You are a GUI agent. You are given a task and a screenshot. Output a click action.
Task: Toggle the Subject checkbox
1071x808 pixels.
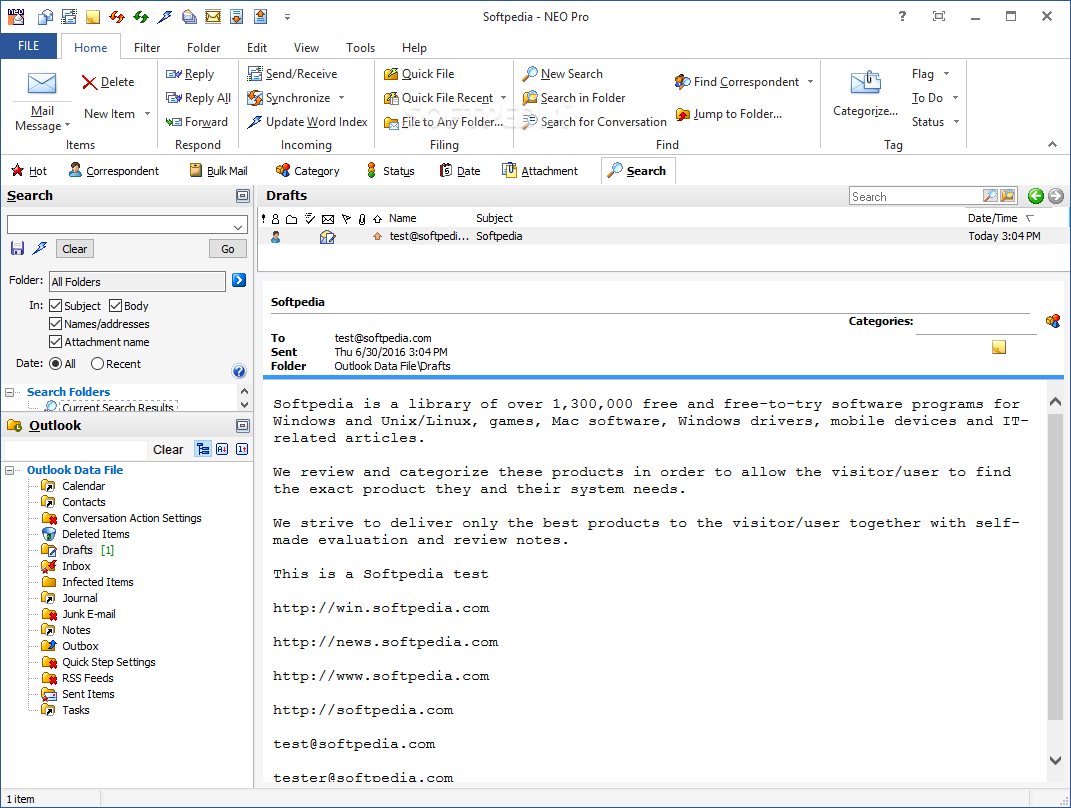coord(56,305)
